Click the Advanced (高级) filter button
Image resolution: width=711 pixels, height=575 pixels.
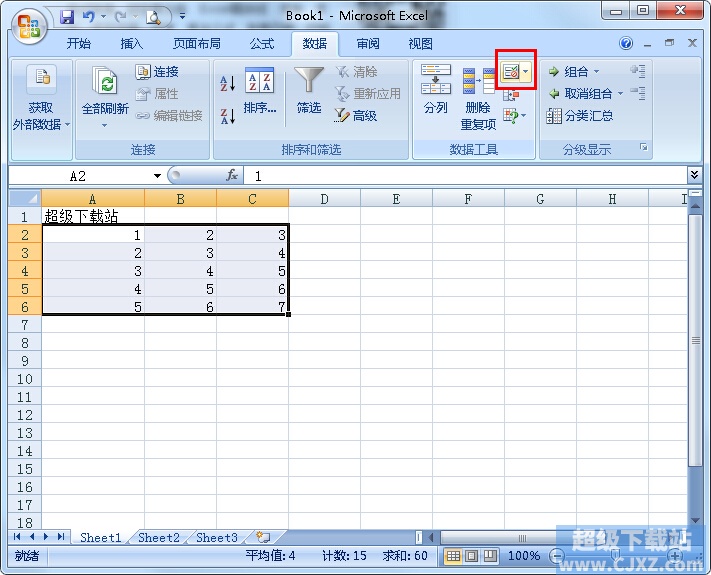pos(355,116)
